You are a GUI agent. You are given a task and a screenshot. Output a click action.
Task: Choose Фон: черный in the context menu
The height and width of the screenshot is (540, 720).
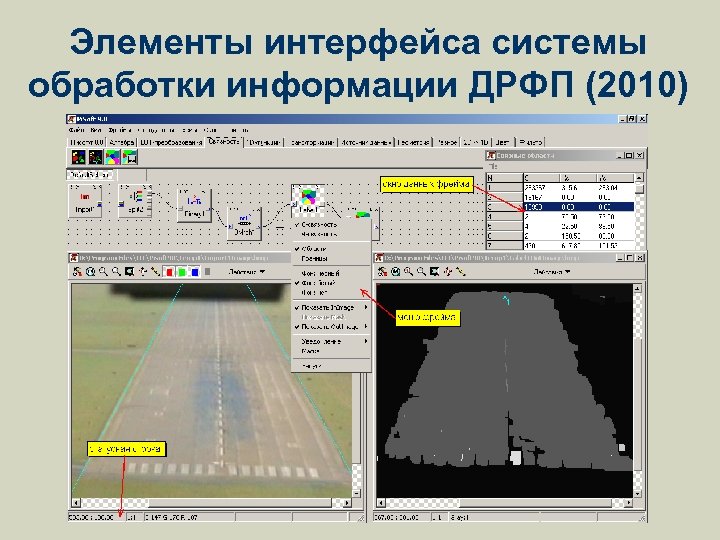(x=331, y=273)
